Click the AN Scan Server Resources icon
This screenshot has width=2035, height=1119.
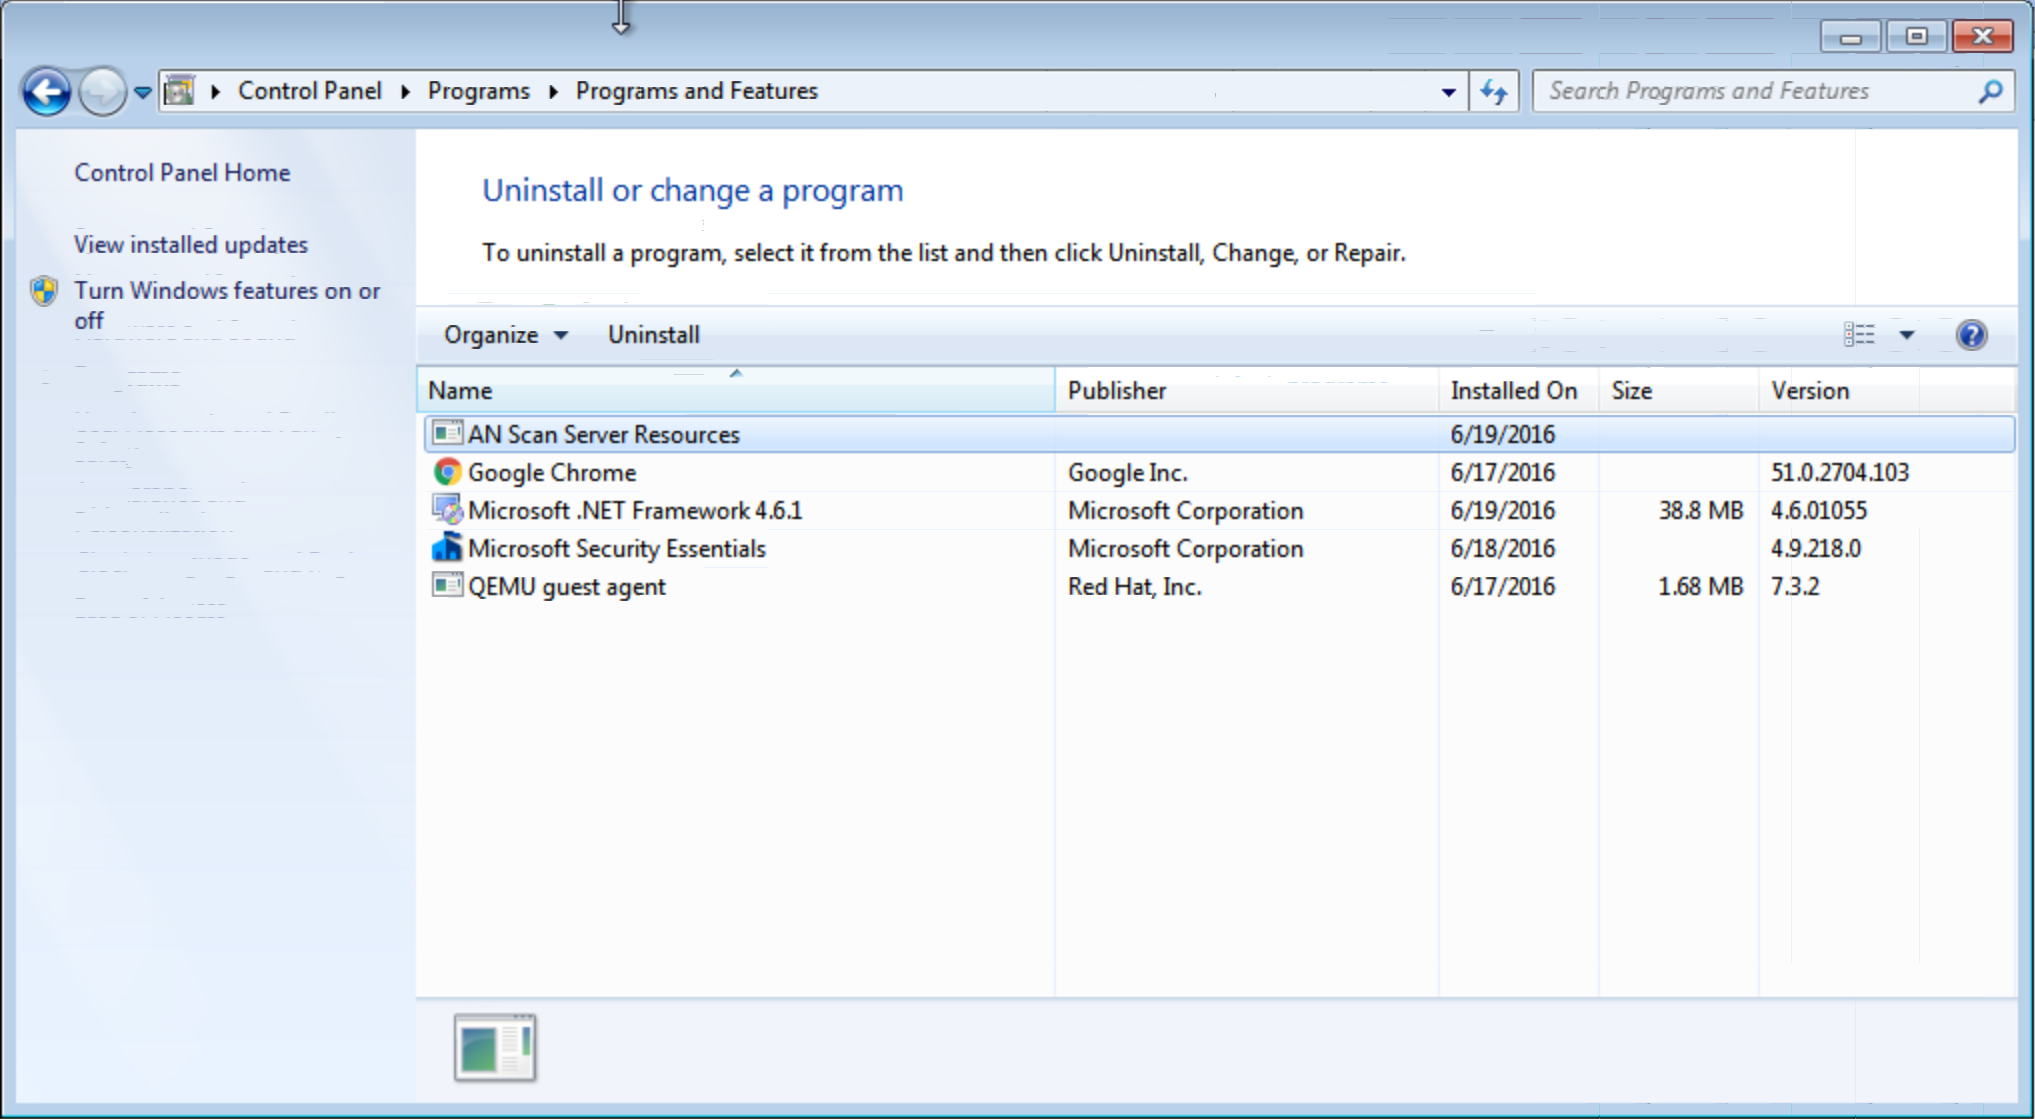(447, 433)
